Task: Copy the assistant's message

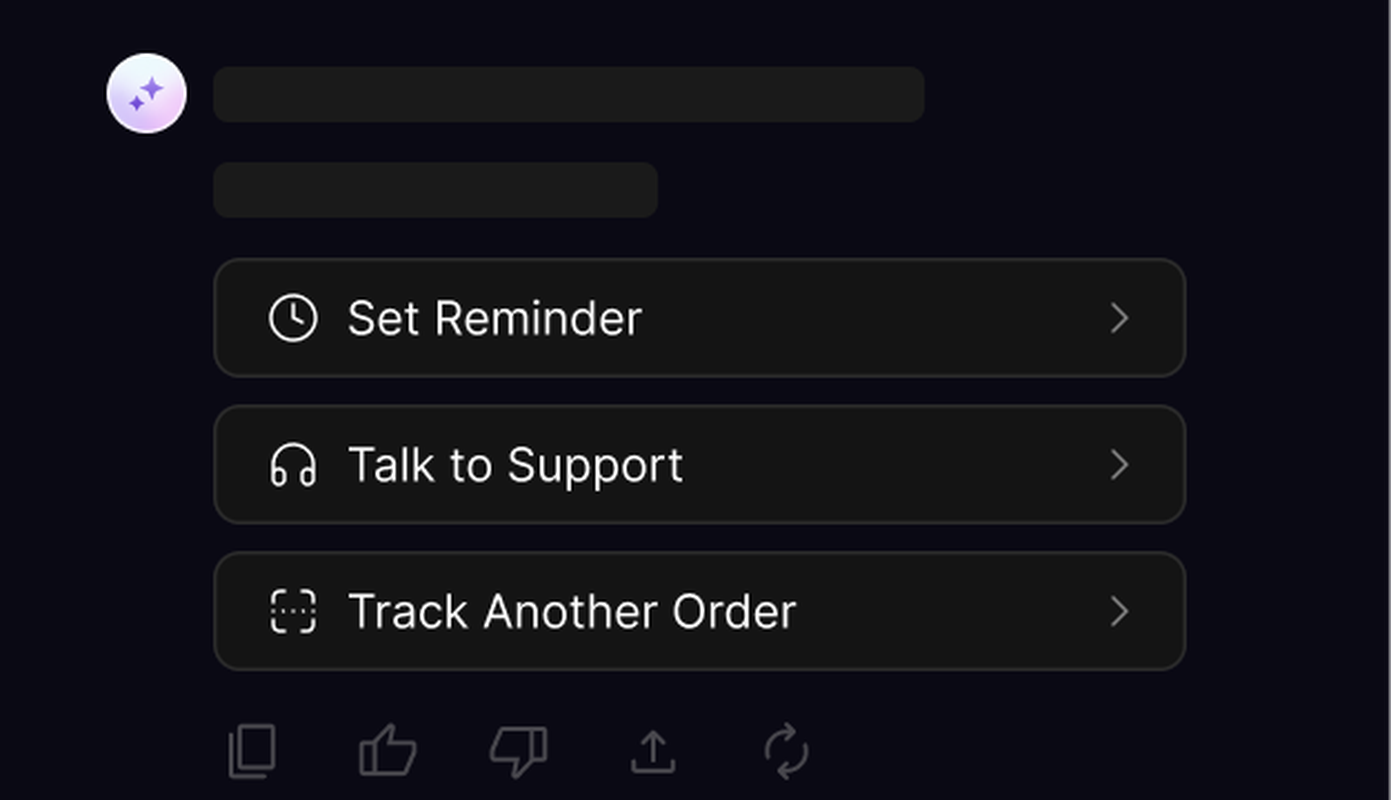Action: (252, 751)
